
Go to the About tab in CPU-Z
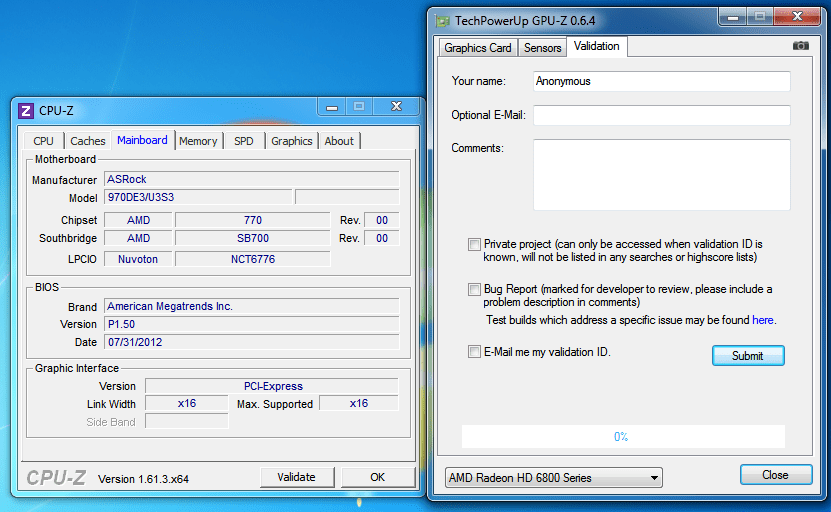pos(339,141)
